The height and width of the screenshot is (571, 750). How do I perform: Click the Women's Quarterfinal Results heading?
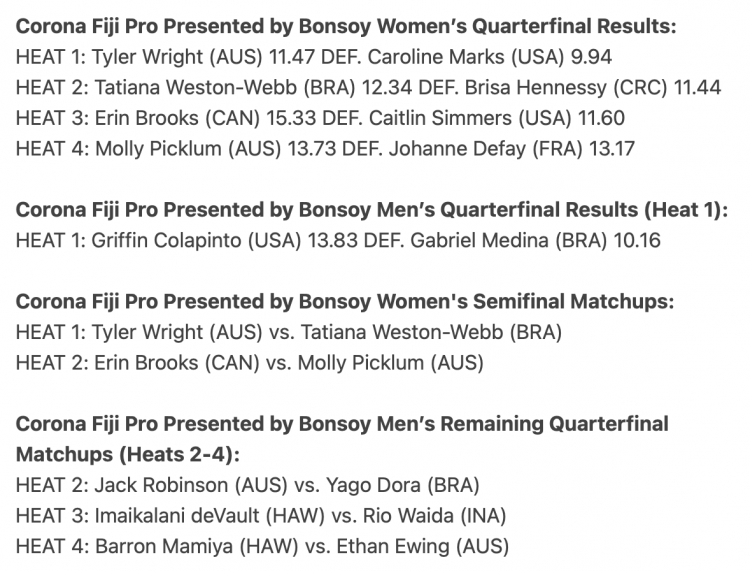346,26
